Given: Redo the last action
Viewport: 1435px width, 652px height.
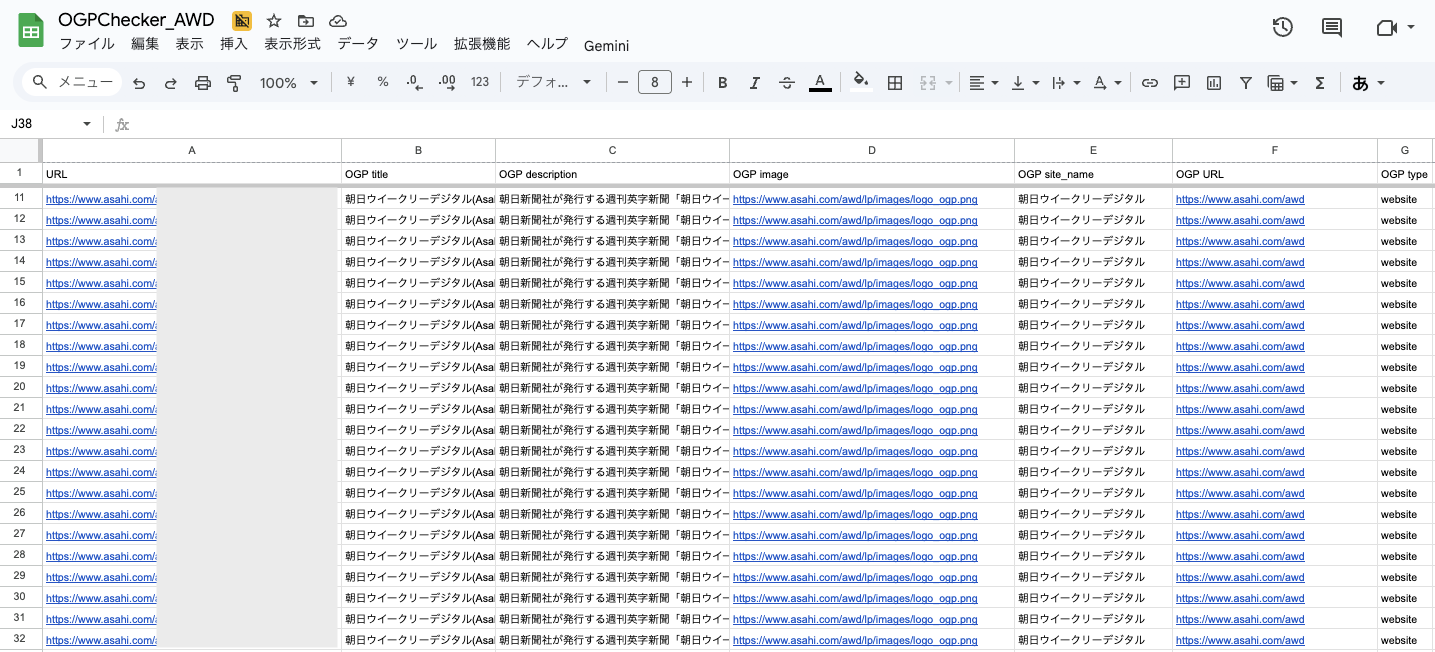Looking at the screenshot, I should point(171,83).
